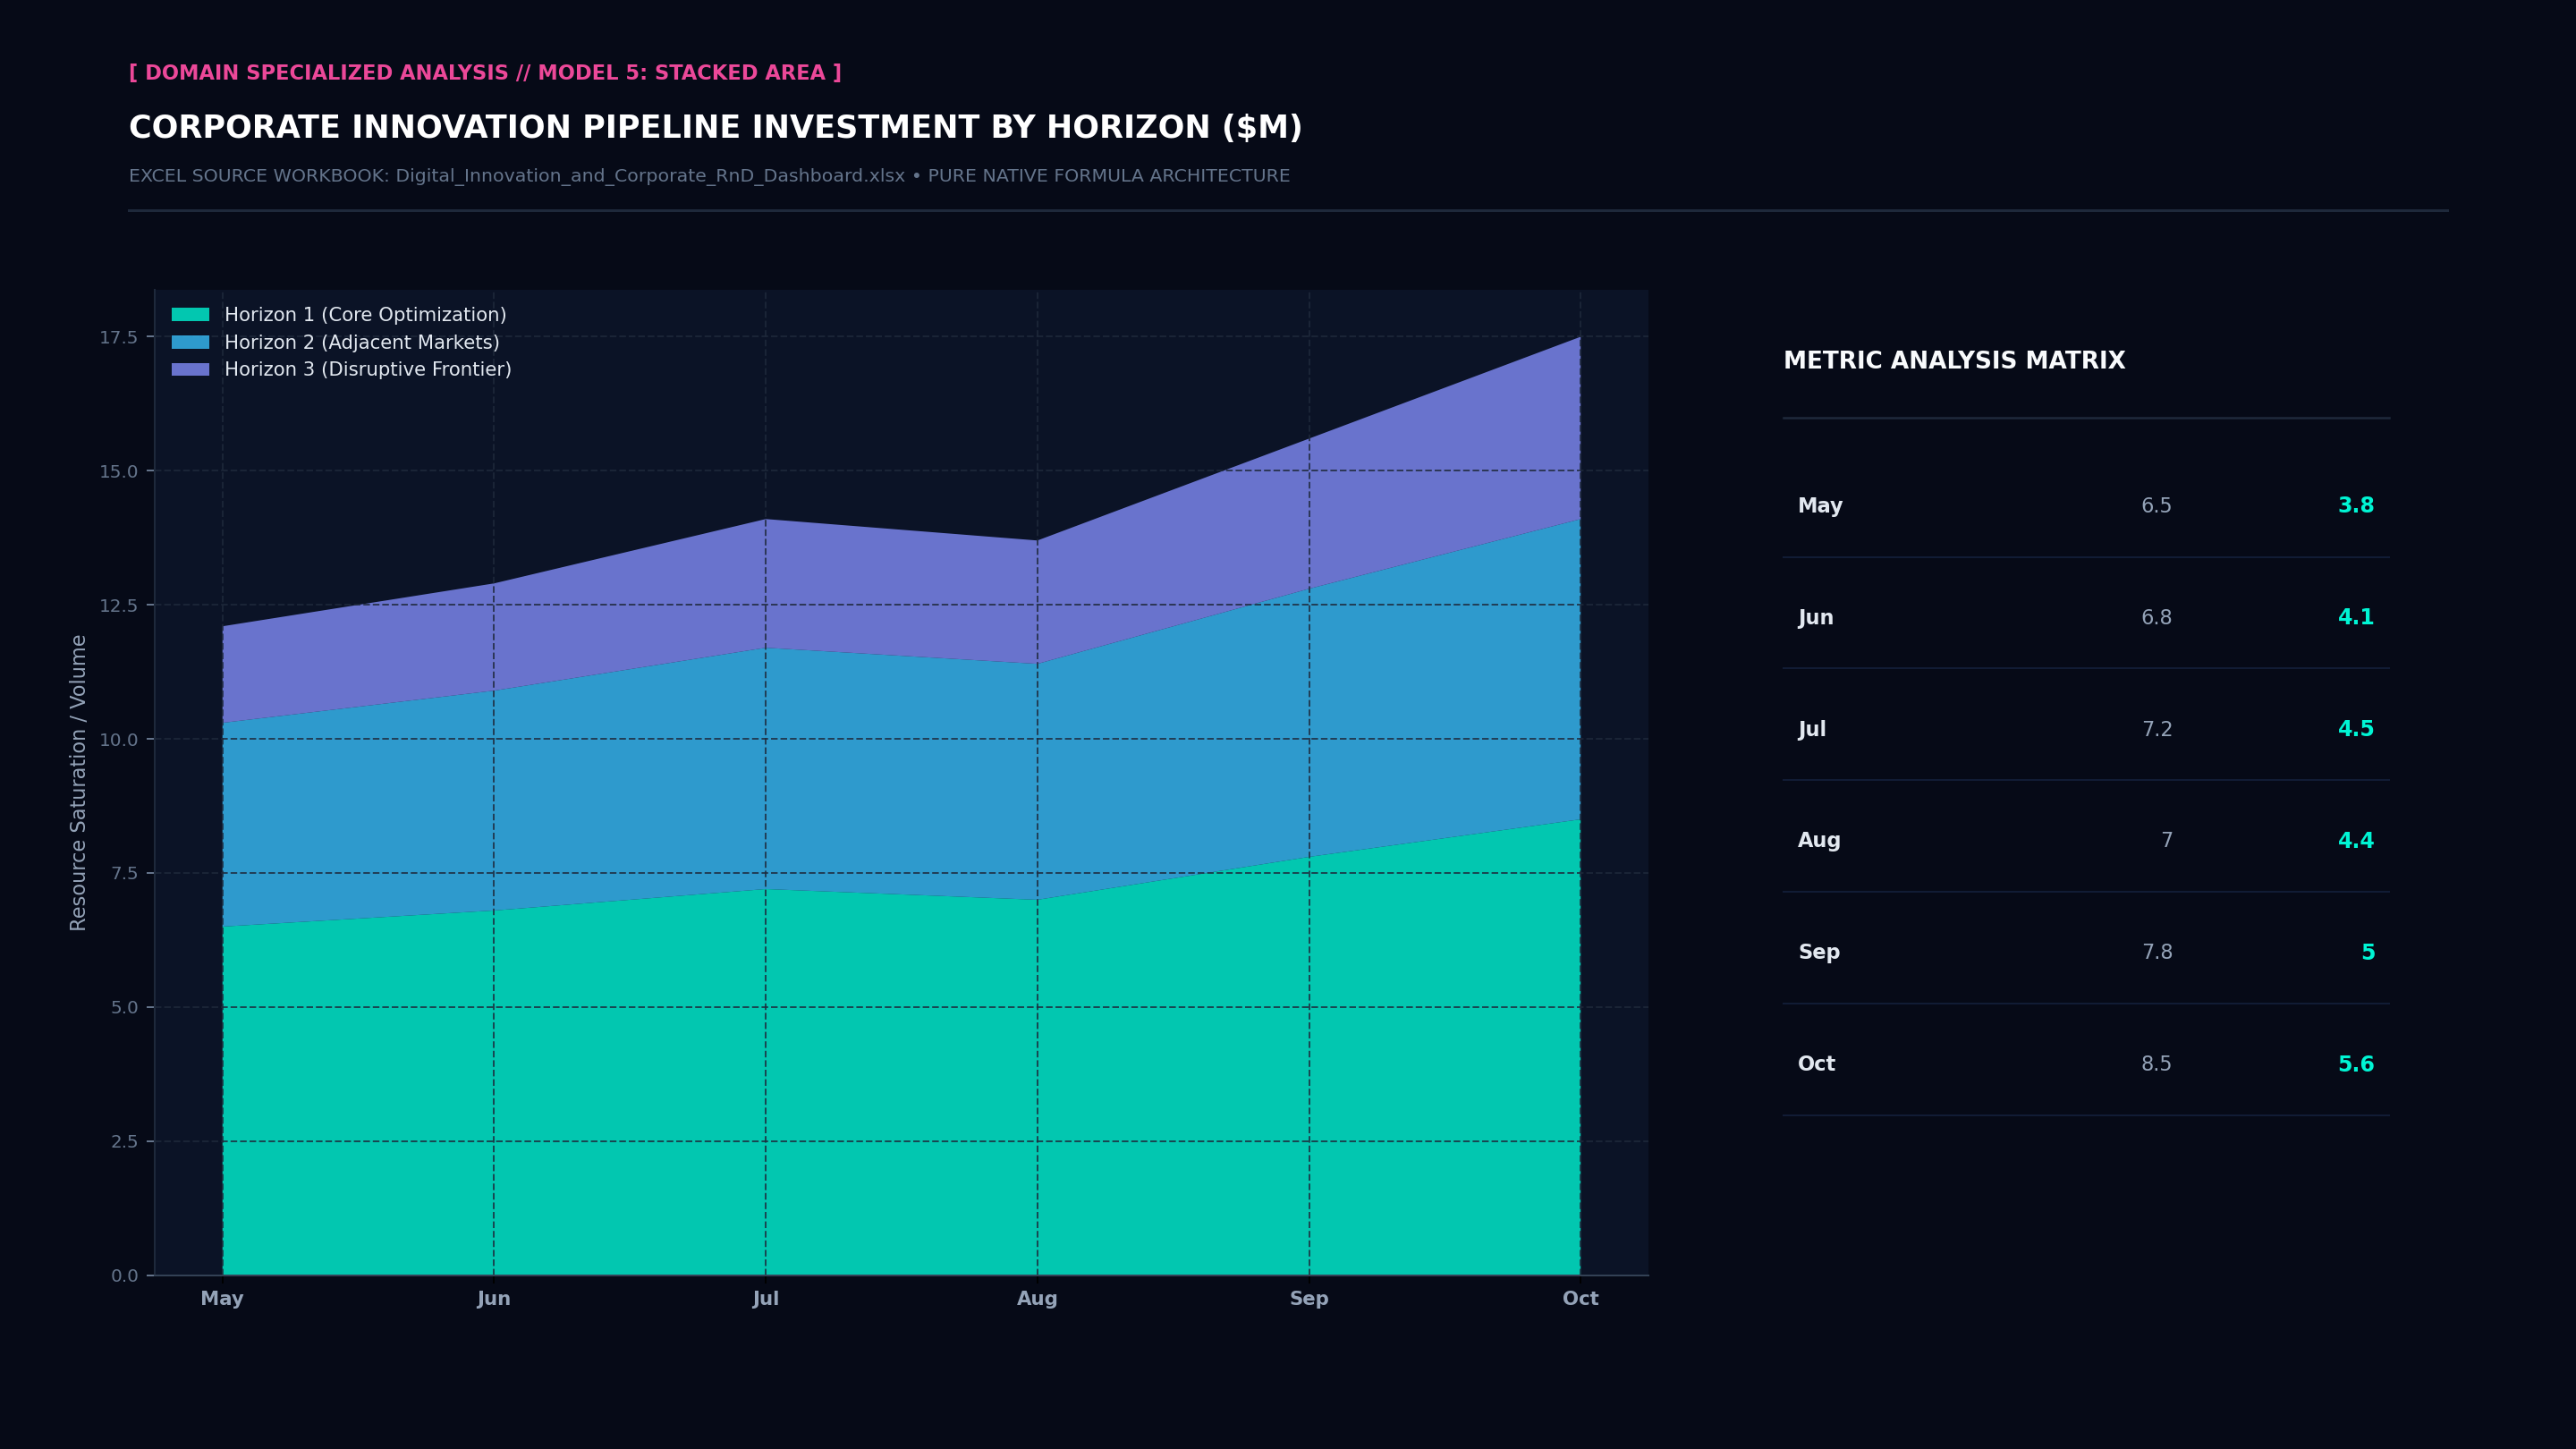Viewport: 2576px width, 1449px height.
Task: Select the 'Sep' row label in matrix
Action: pyautogui.click(x=1819, y=952)
